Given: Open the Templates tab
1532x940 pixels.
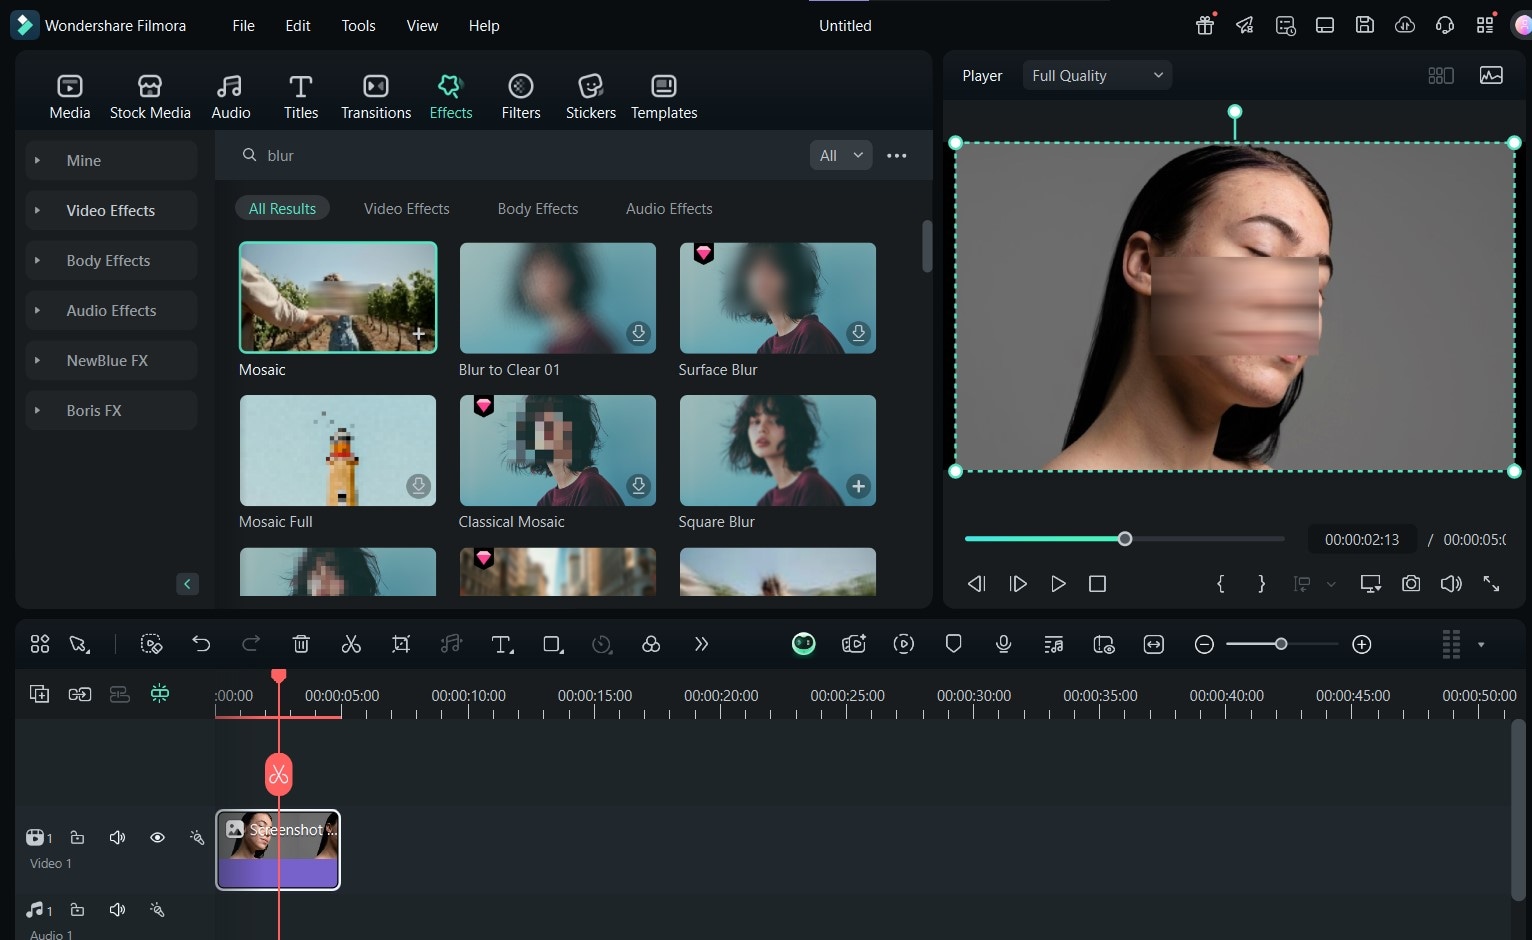Looking at the screenshot, I should (664, 97).
